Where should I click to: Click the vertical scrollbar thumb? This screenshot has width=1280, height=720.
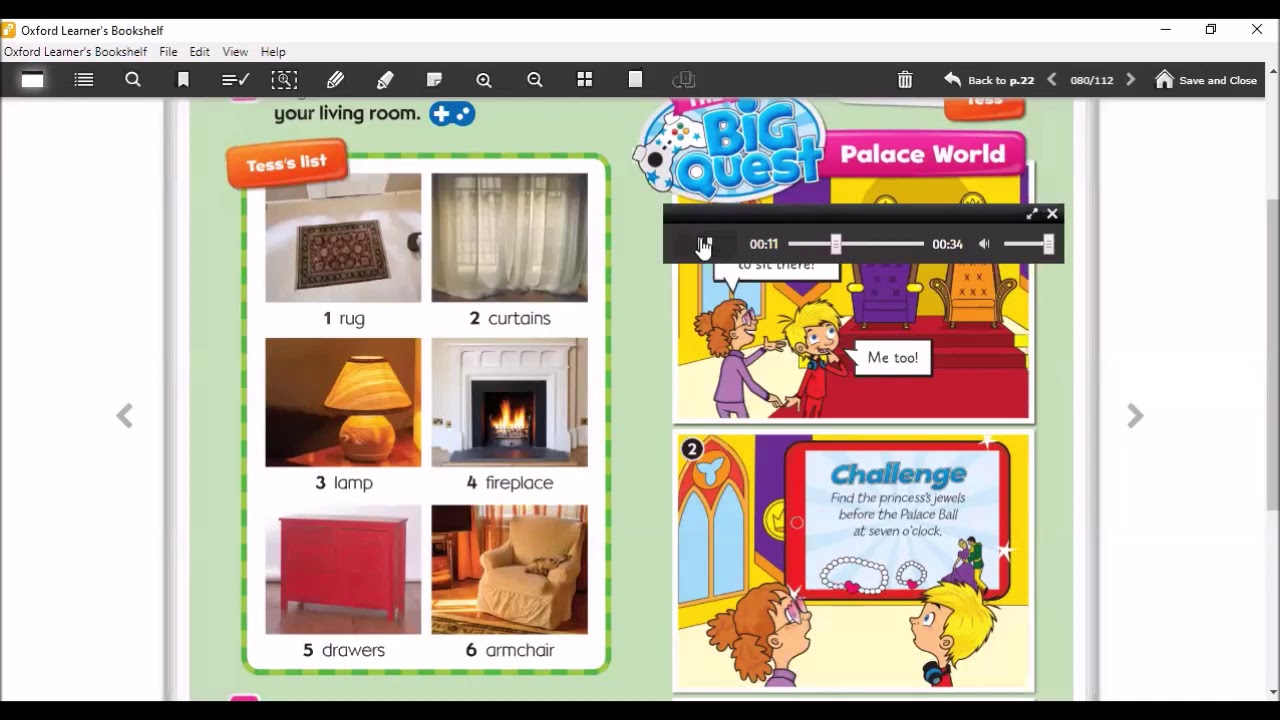tap(1272, 355)
